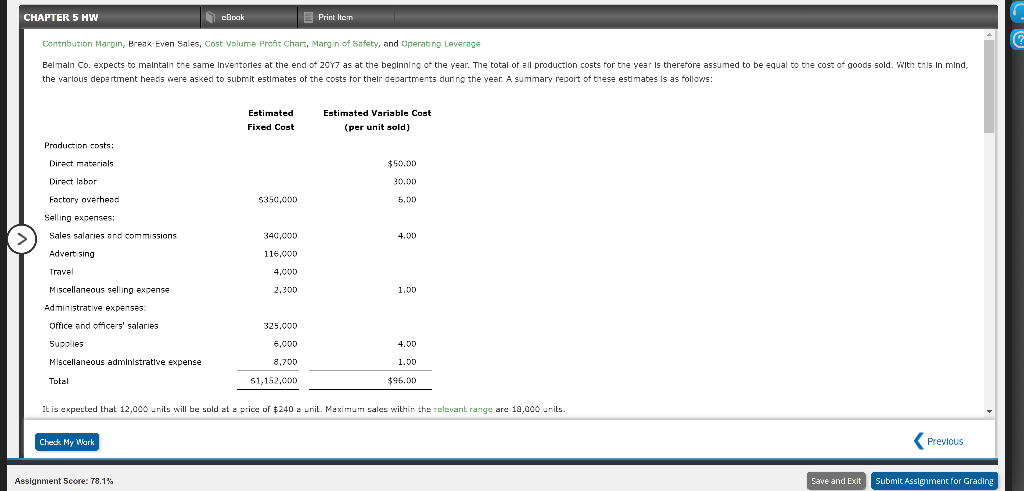
Task: Open the Margin of Safety link
Action: click(x=345, y=44)
